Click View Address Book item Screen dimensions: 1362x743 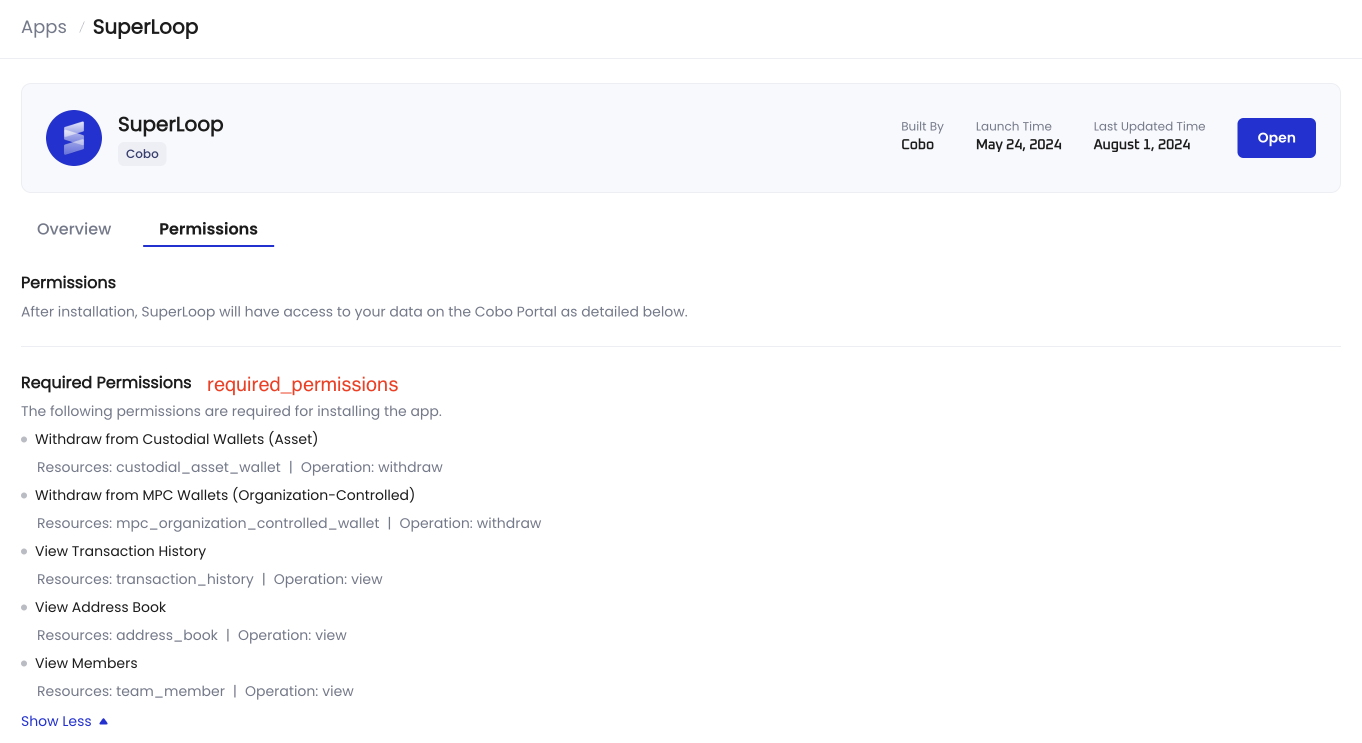(100, 607)
